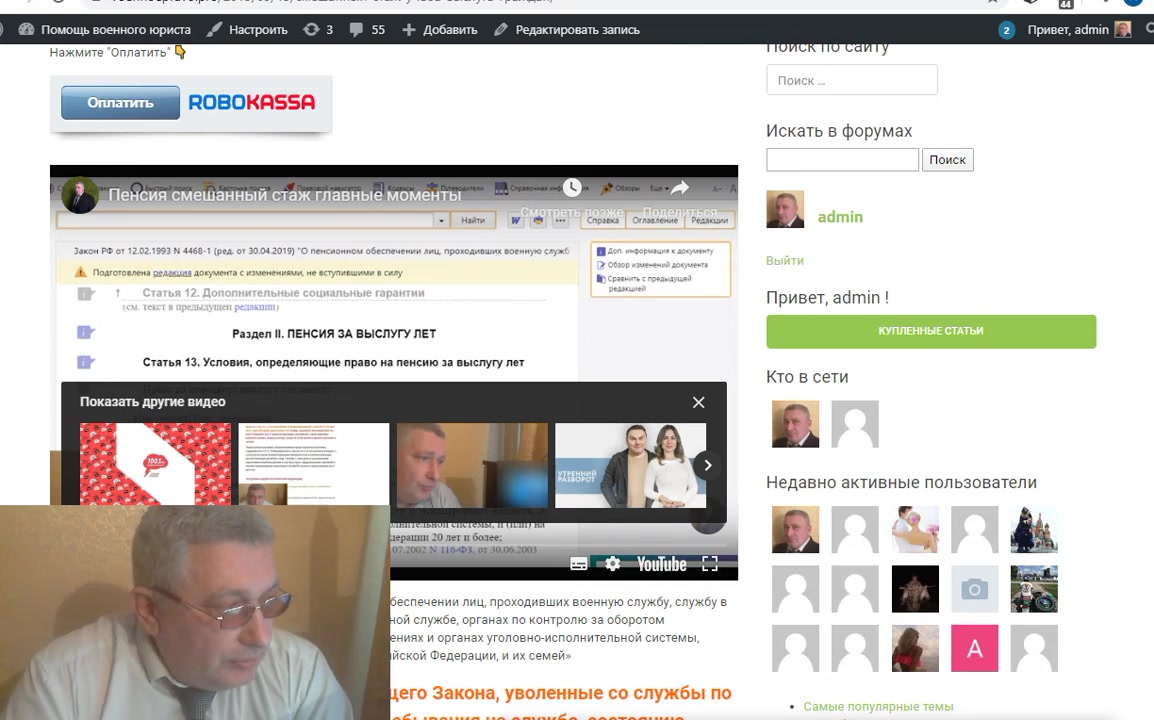1154x720 pixels.
Task: Open the dark photo avatar on black background
Action: (x=915, y=589)
